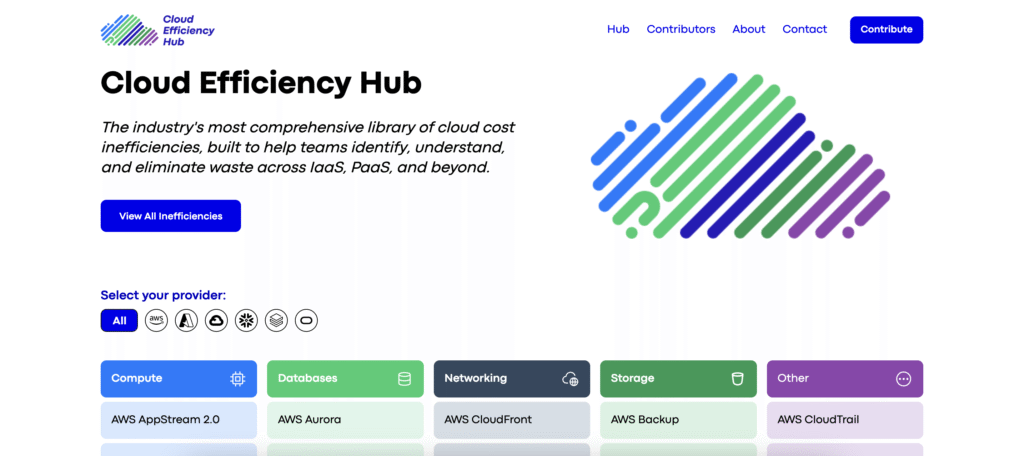This screenshot has width=1024, height=456.
Task: Filter by the Snowflake provider icon
Action: click(246, 320)
